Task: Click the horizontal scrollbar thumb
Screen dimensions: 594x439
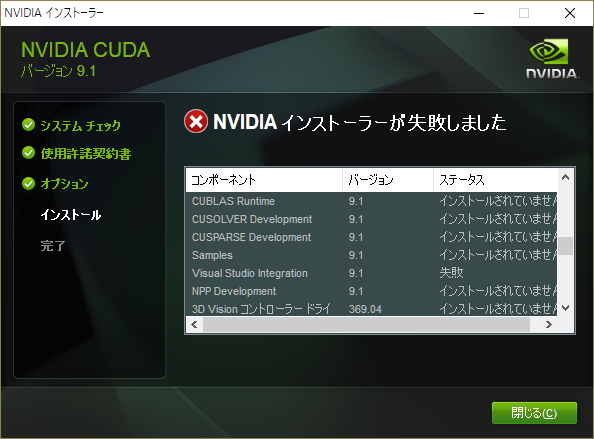Action: (366, 325)
